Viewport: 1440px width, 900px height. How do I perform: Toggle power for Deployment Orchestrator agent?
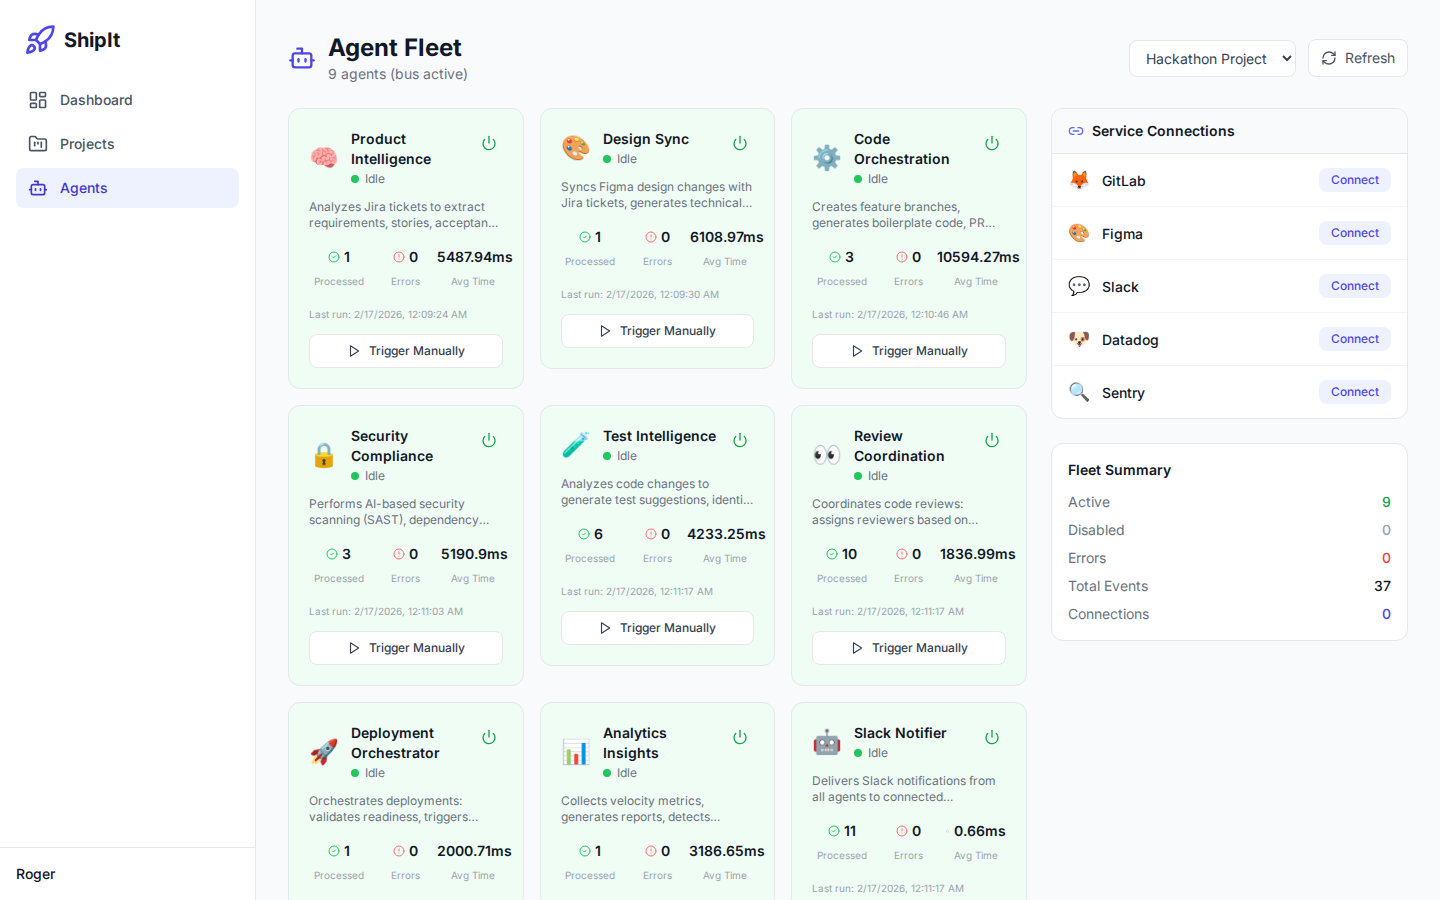click(489, 737)
